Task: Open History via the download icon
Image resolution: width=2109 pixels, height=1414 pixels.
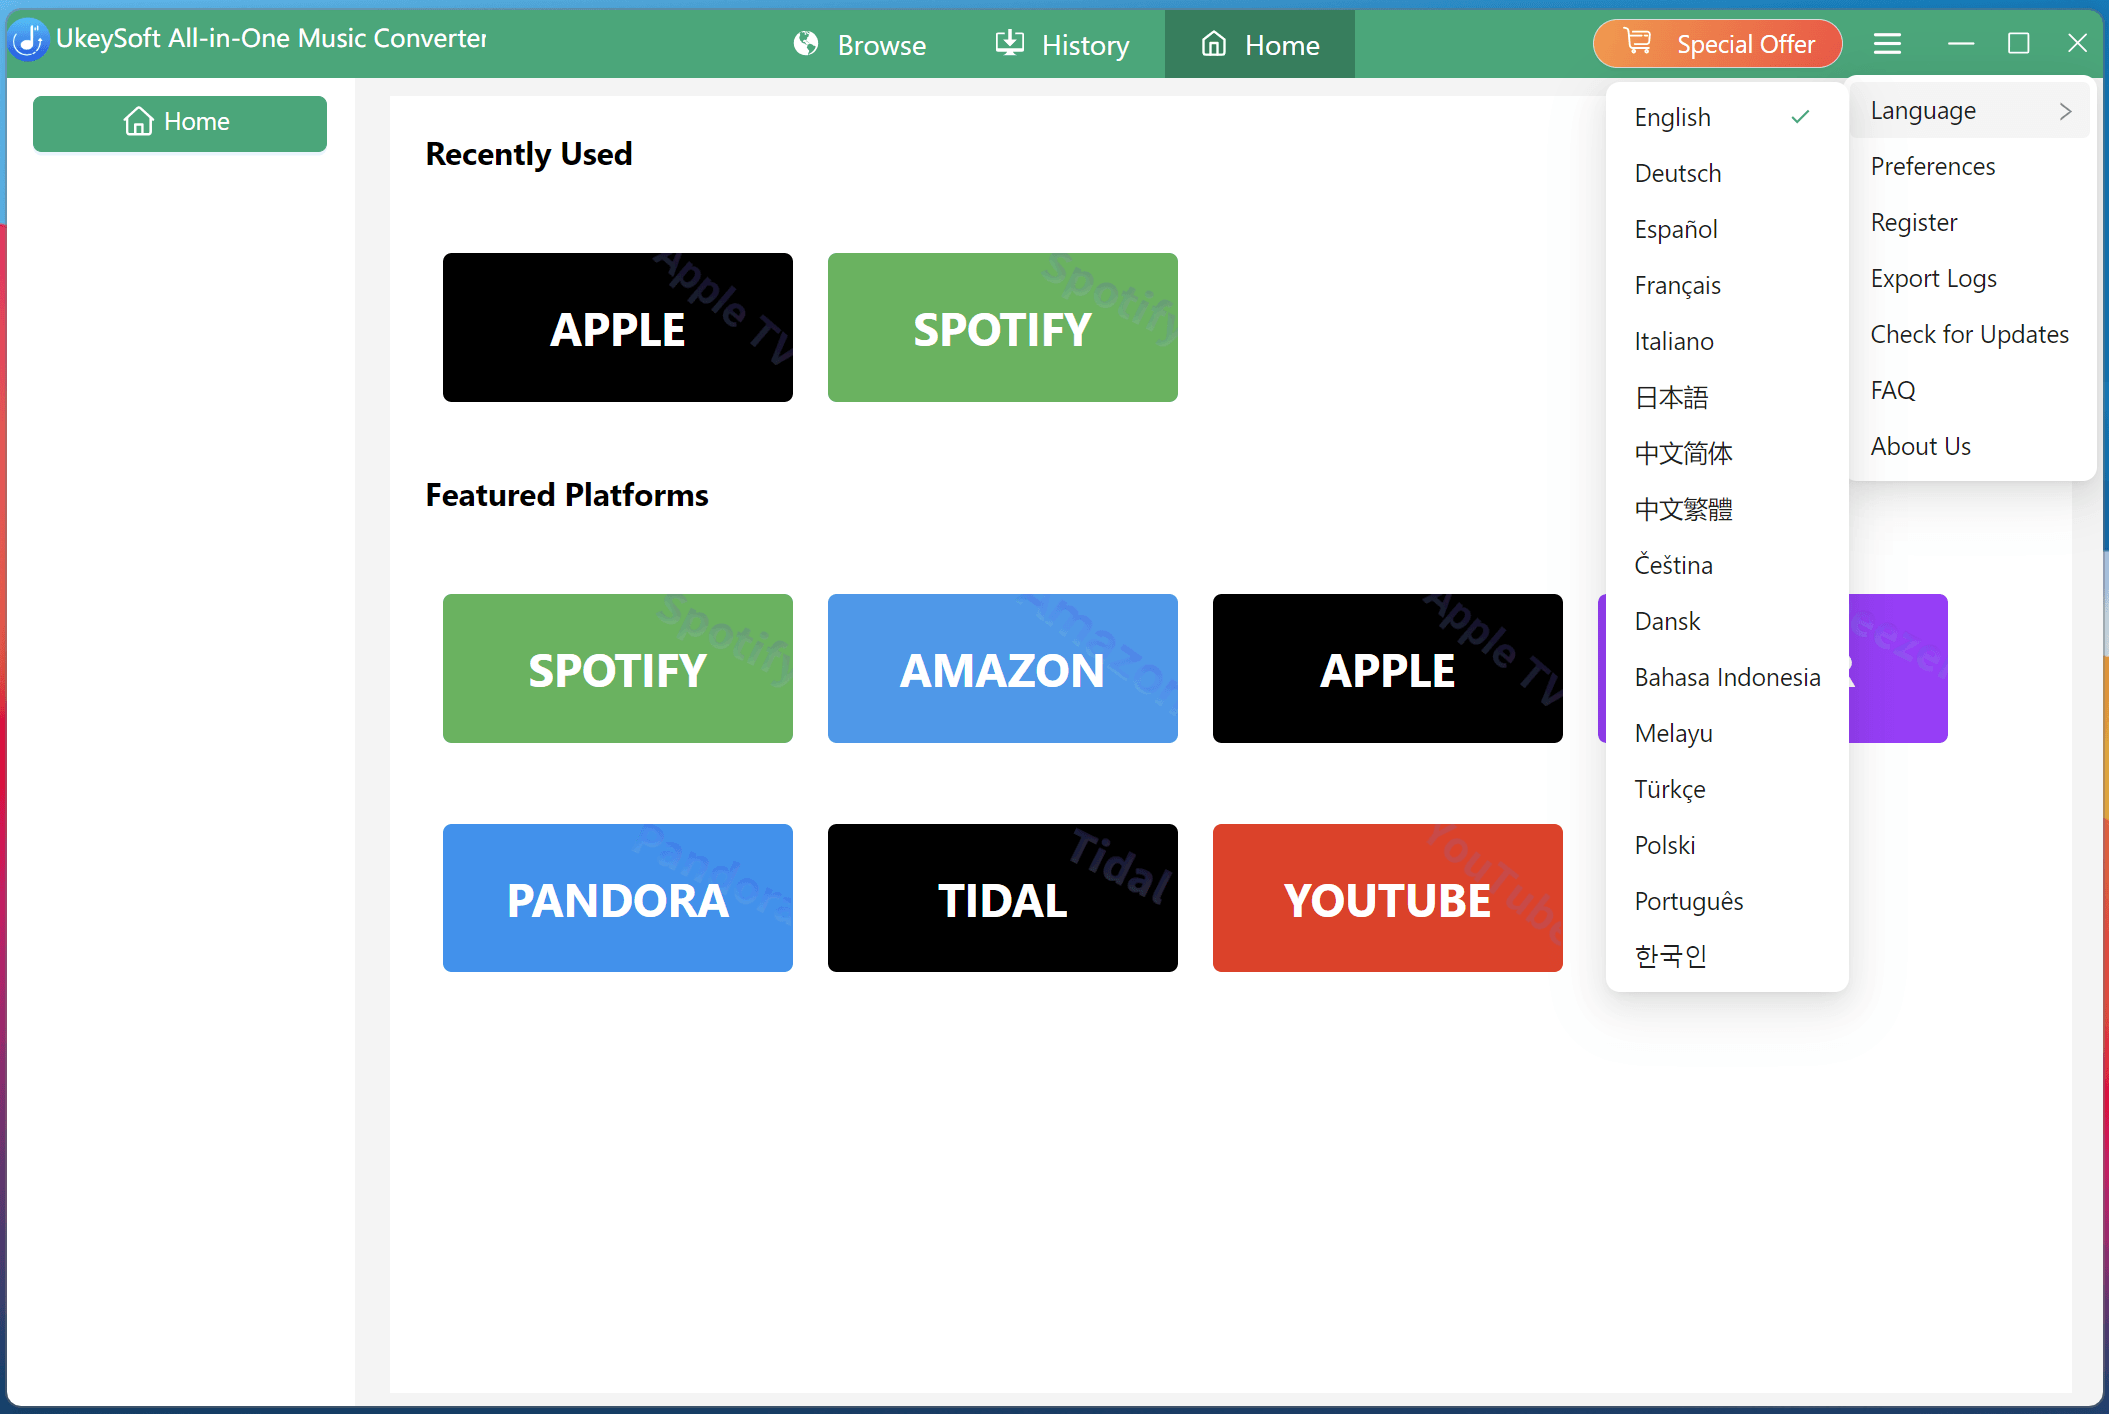Action: point(1010,43)
